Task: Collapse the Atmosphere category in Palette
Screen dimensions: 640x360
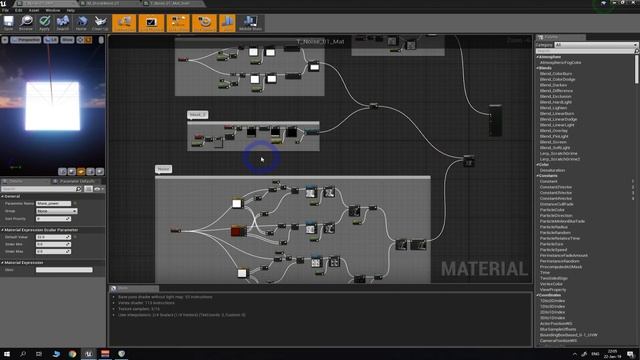Action: click(x=538, y=57)
